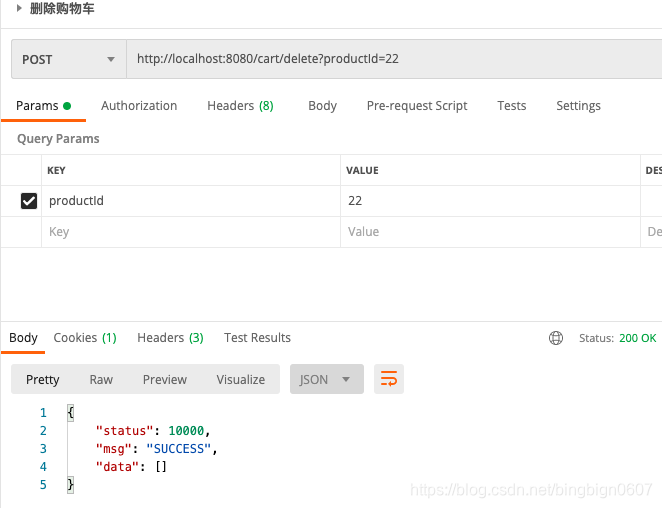This screenshot has width=662, height=508.
Task: Select the Raw view button
Action: click(101, 379)
